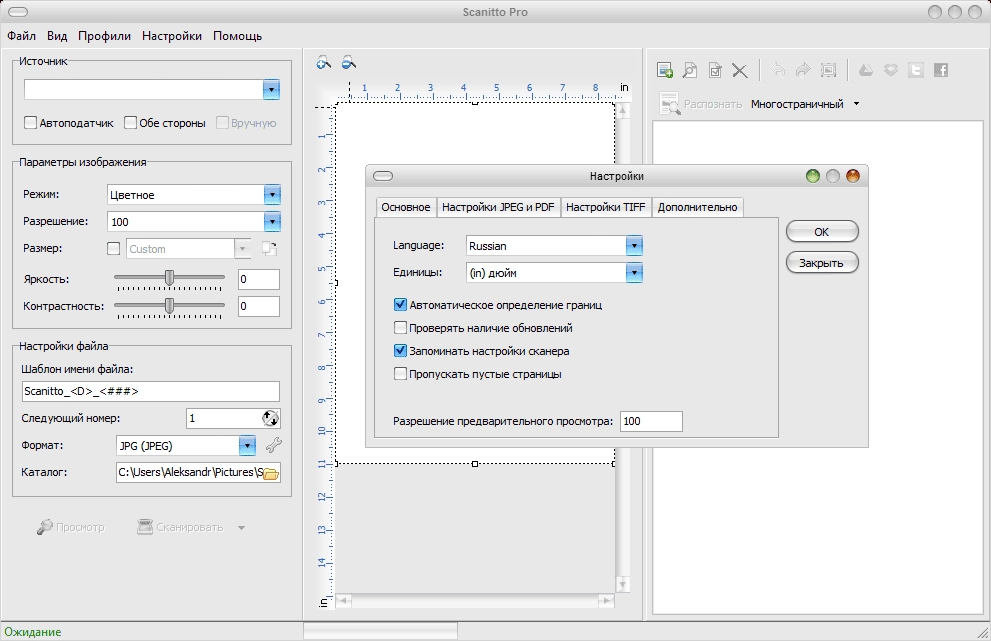Viewport: 991px width, 641px height.
Task: Click the Просмотр preview button
Action: point(71,527)
